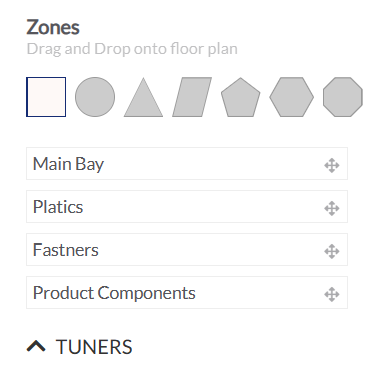Choose the hexagon zone shape
Viewport: 375px width, 386px height.
tap(292, 97)
